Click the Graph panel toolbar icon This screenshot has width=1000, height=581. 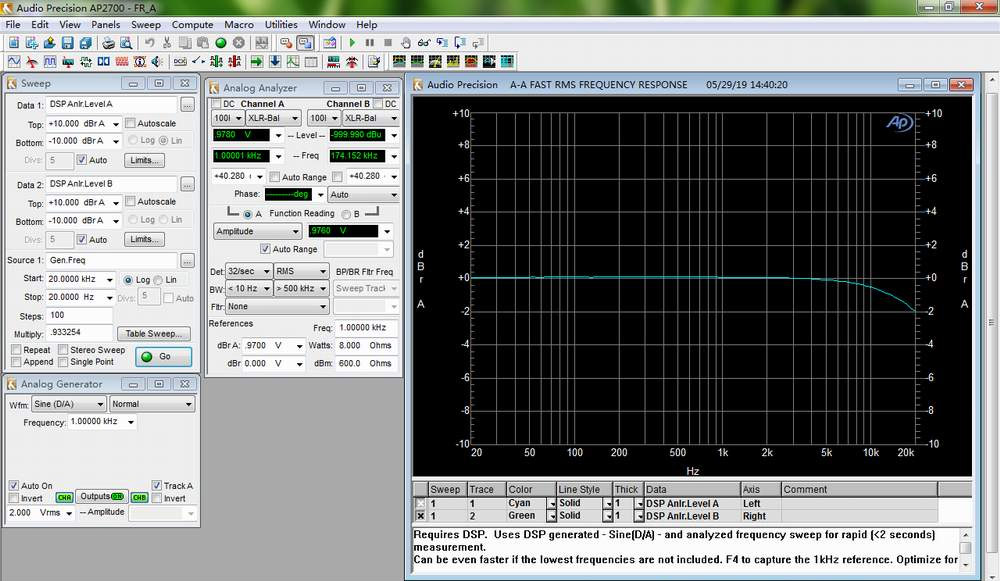click(x=293, y=61)
